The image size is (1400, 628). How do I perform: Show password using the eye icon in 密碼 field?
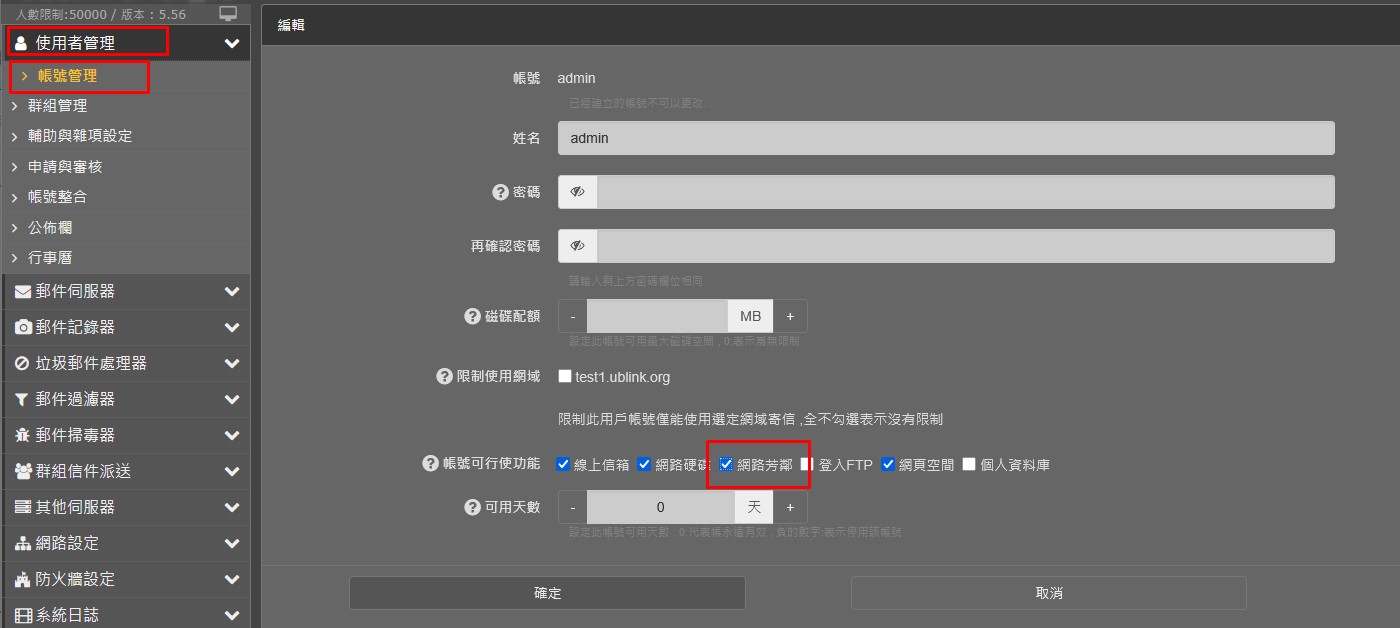tap(578, 192)
